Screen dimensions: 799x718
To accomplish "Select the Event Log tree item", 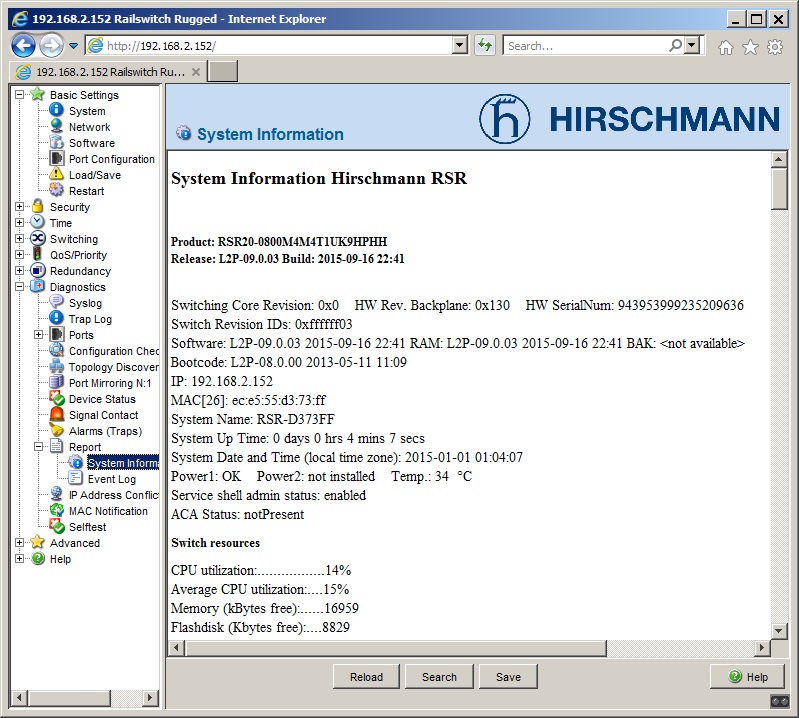I will click(112, 479).
